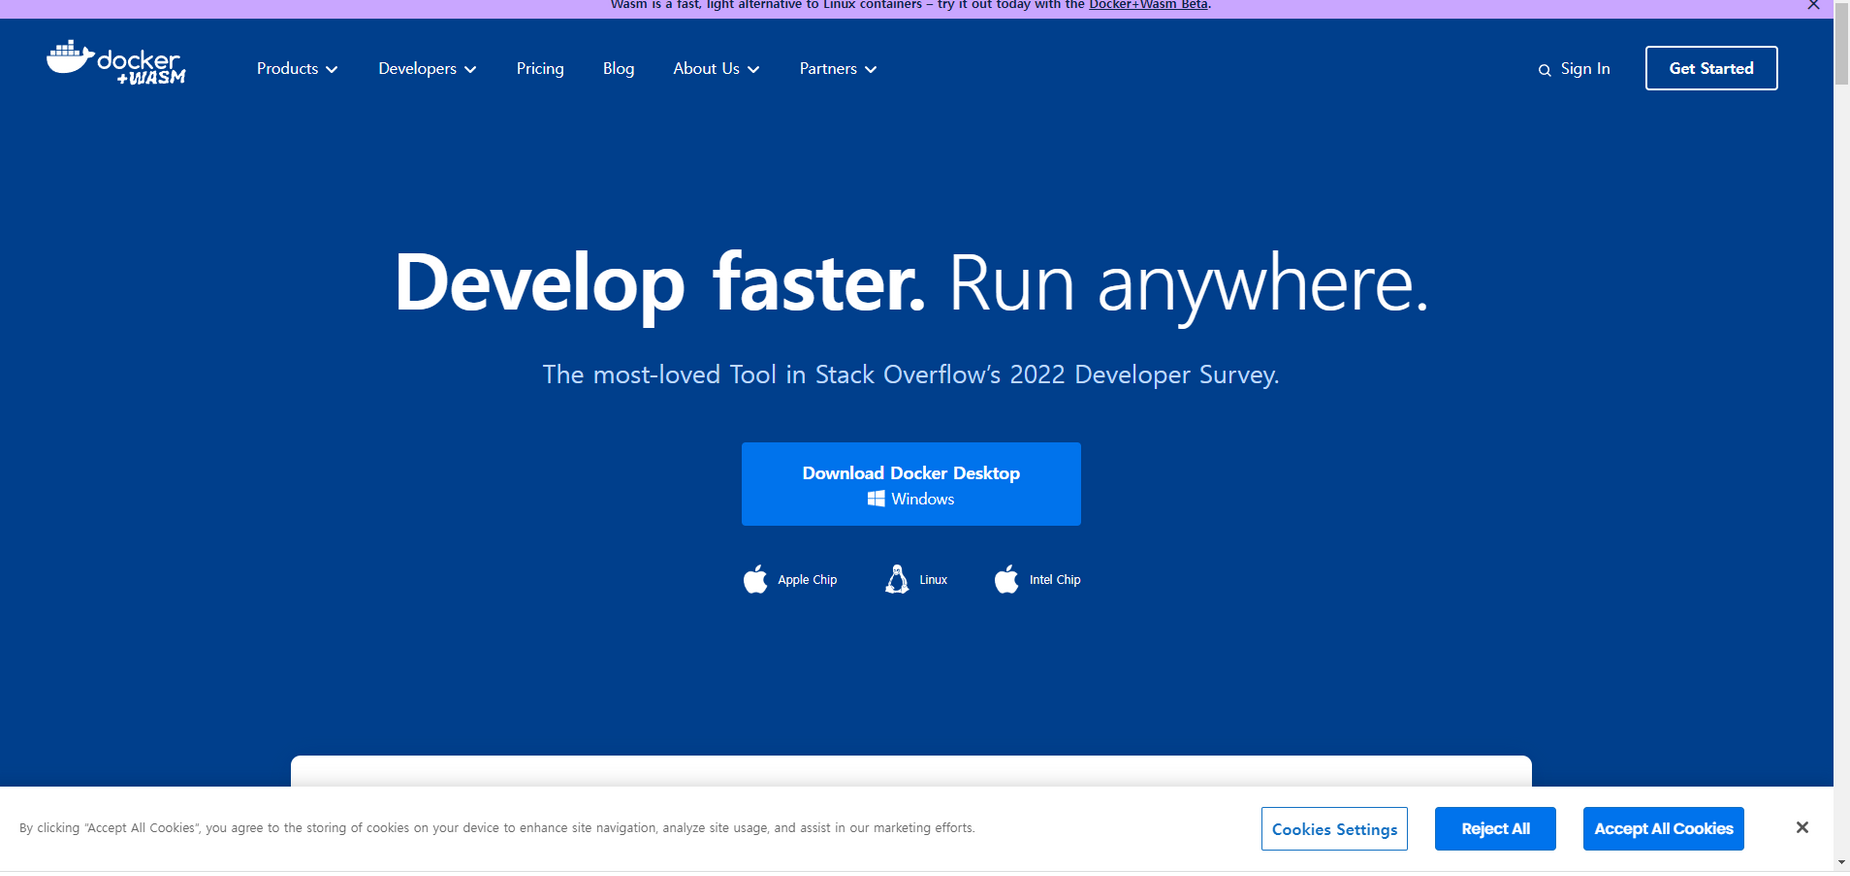Image resolution: width=1850 pixels, height=876 pixels.
Task: Click the Stack Overflow 2022 survey tagline
Action: [911, 375]
